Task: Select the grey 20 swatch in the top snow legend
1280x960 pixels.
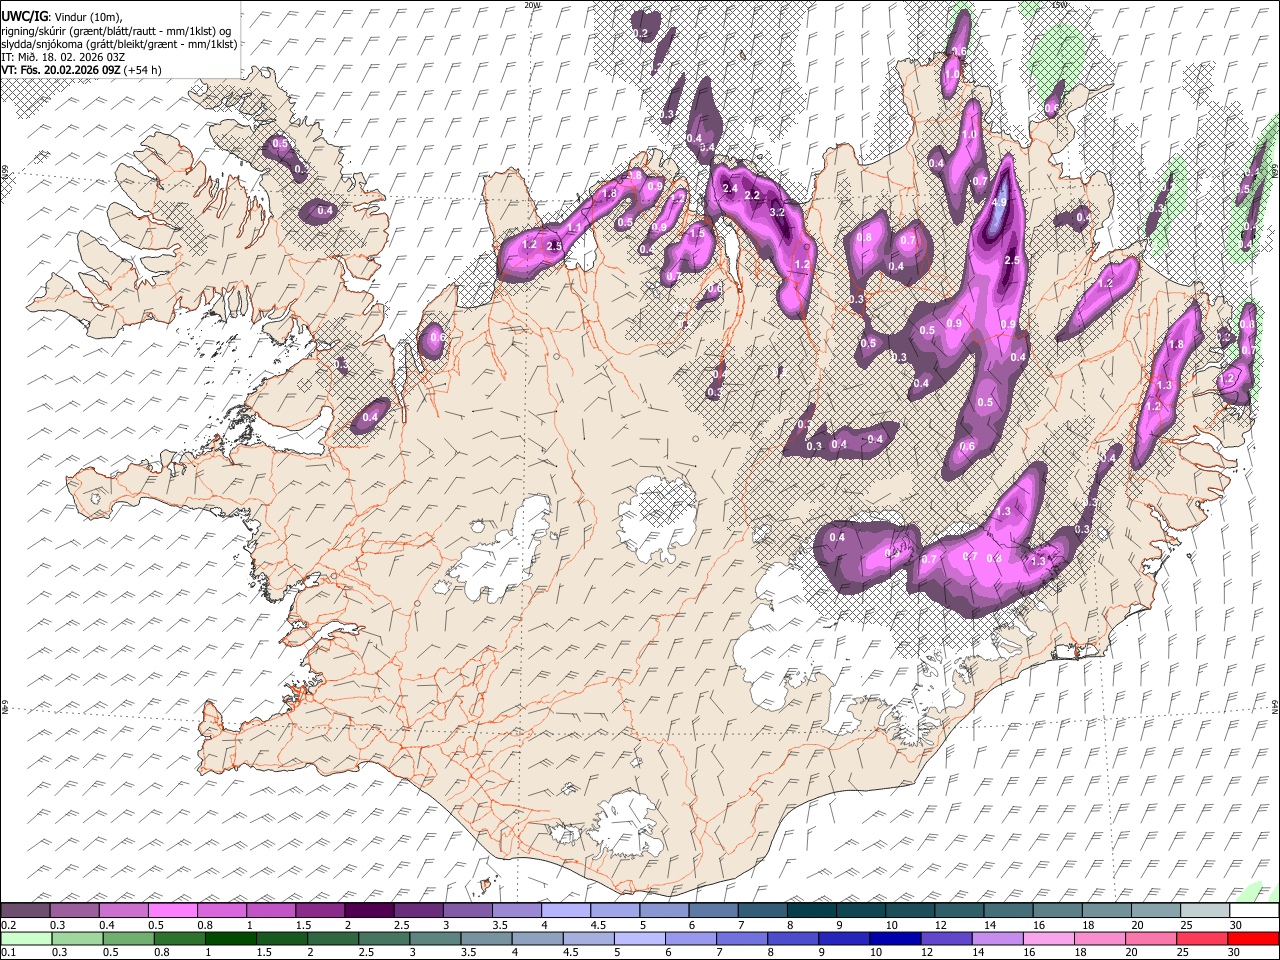Action: click(1156, 911)
